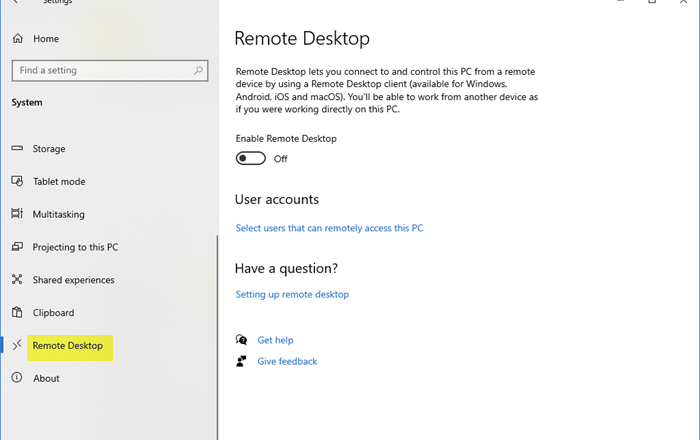Image resolution: width=700 pixels, height=440 pixels.
Task: Go to the Multitasking settings page
Action: (58, 214)
